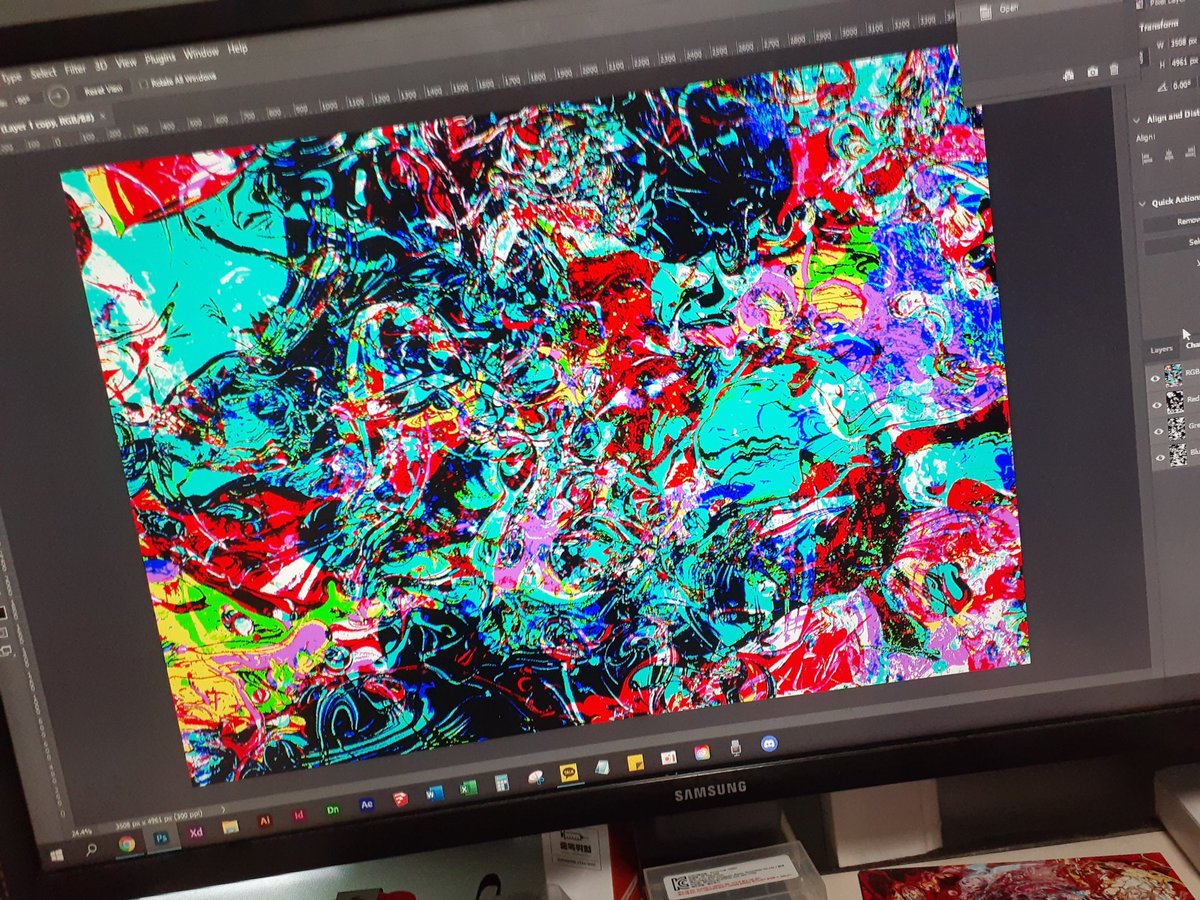Open the Filter menu
This screenshot has height=900, width=1200.
[x=75, y=69]
